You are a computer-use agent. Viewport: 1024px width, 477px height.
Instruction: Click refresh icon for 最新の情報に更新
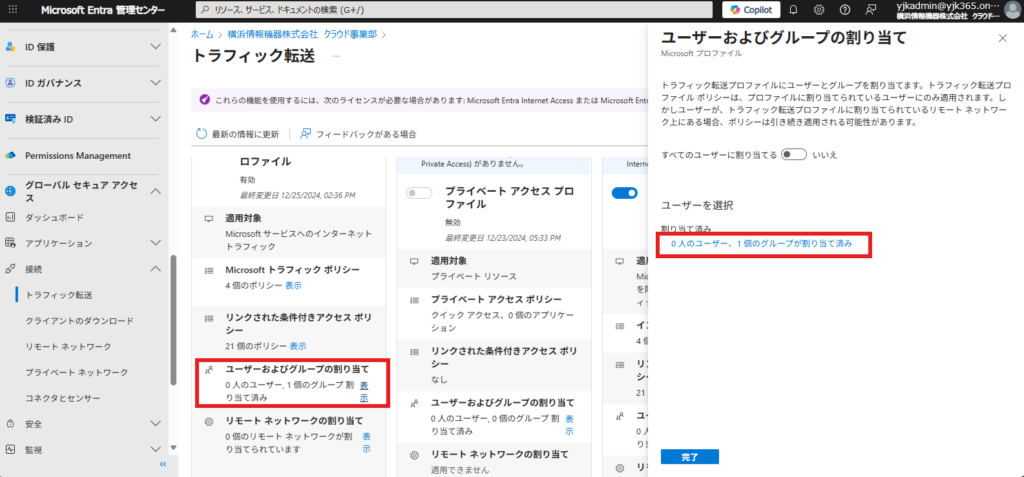tap(204, 133)
